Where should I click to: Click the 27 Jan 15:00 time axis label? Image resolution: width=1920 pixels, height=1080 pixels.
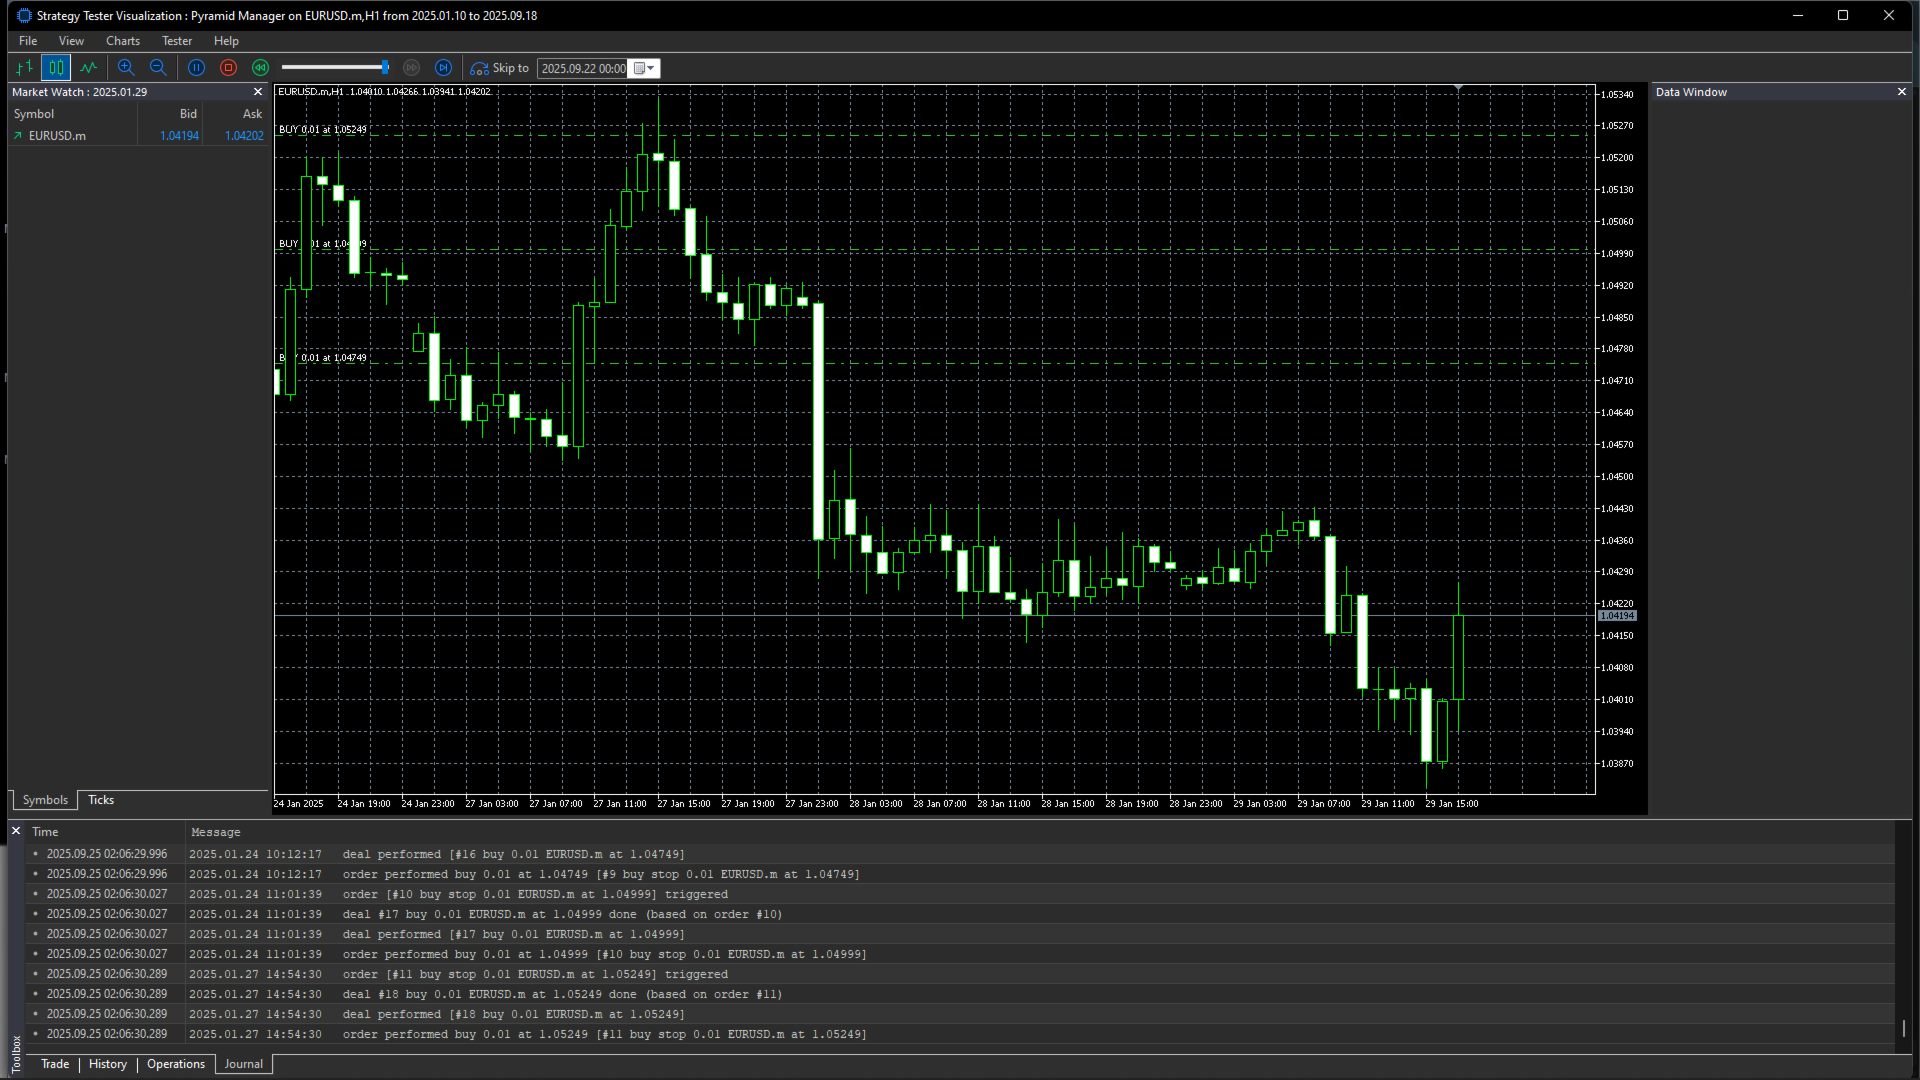(x=684, y=804)
